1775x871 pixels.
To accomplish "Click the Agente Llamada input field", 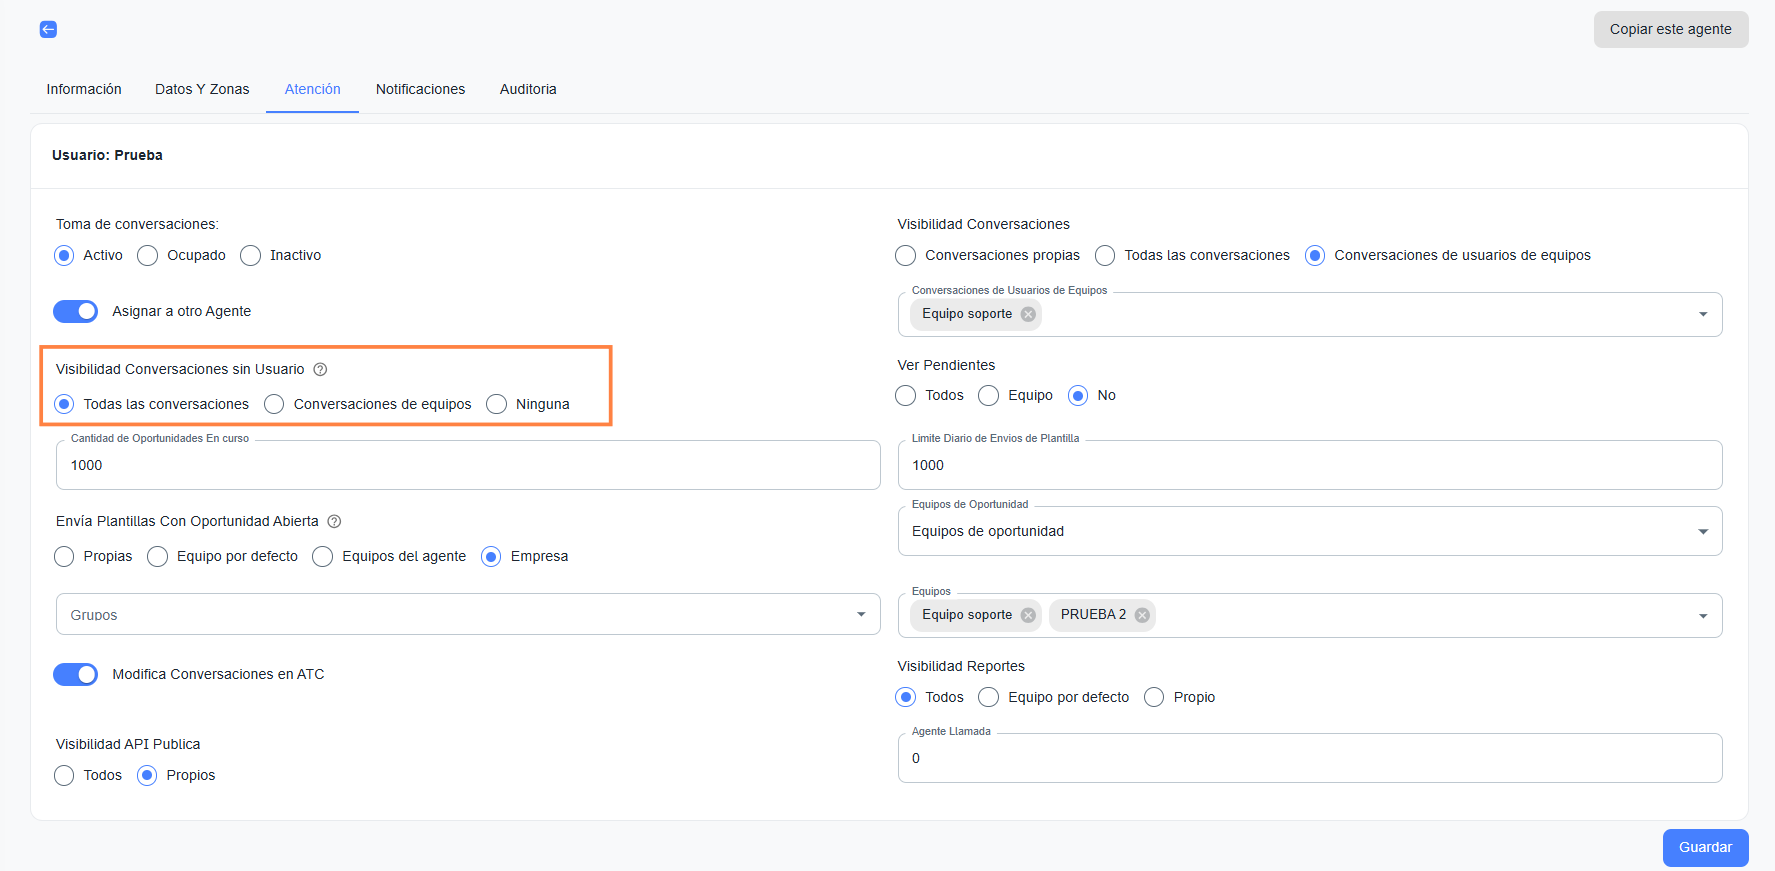I will click(1309, 758).
